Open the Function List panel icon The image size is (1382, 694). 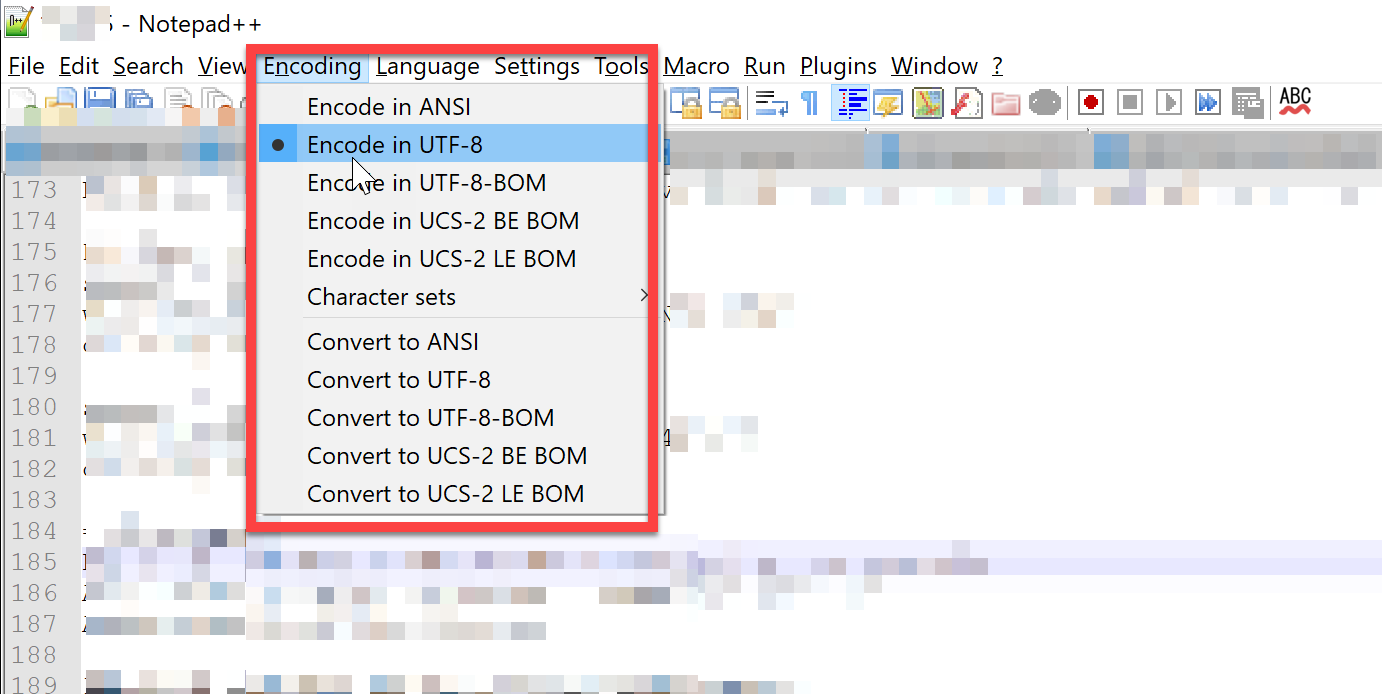[x=966, y=102]
